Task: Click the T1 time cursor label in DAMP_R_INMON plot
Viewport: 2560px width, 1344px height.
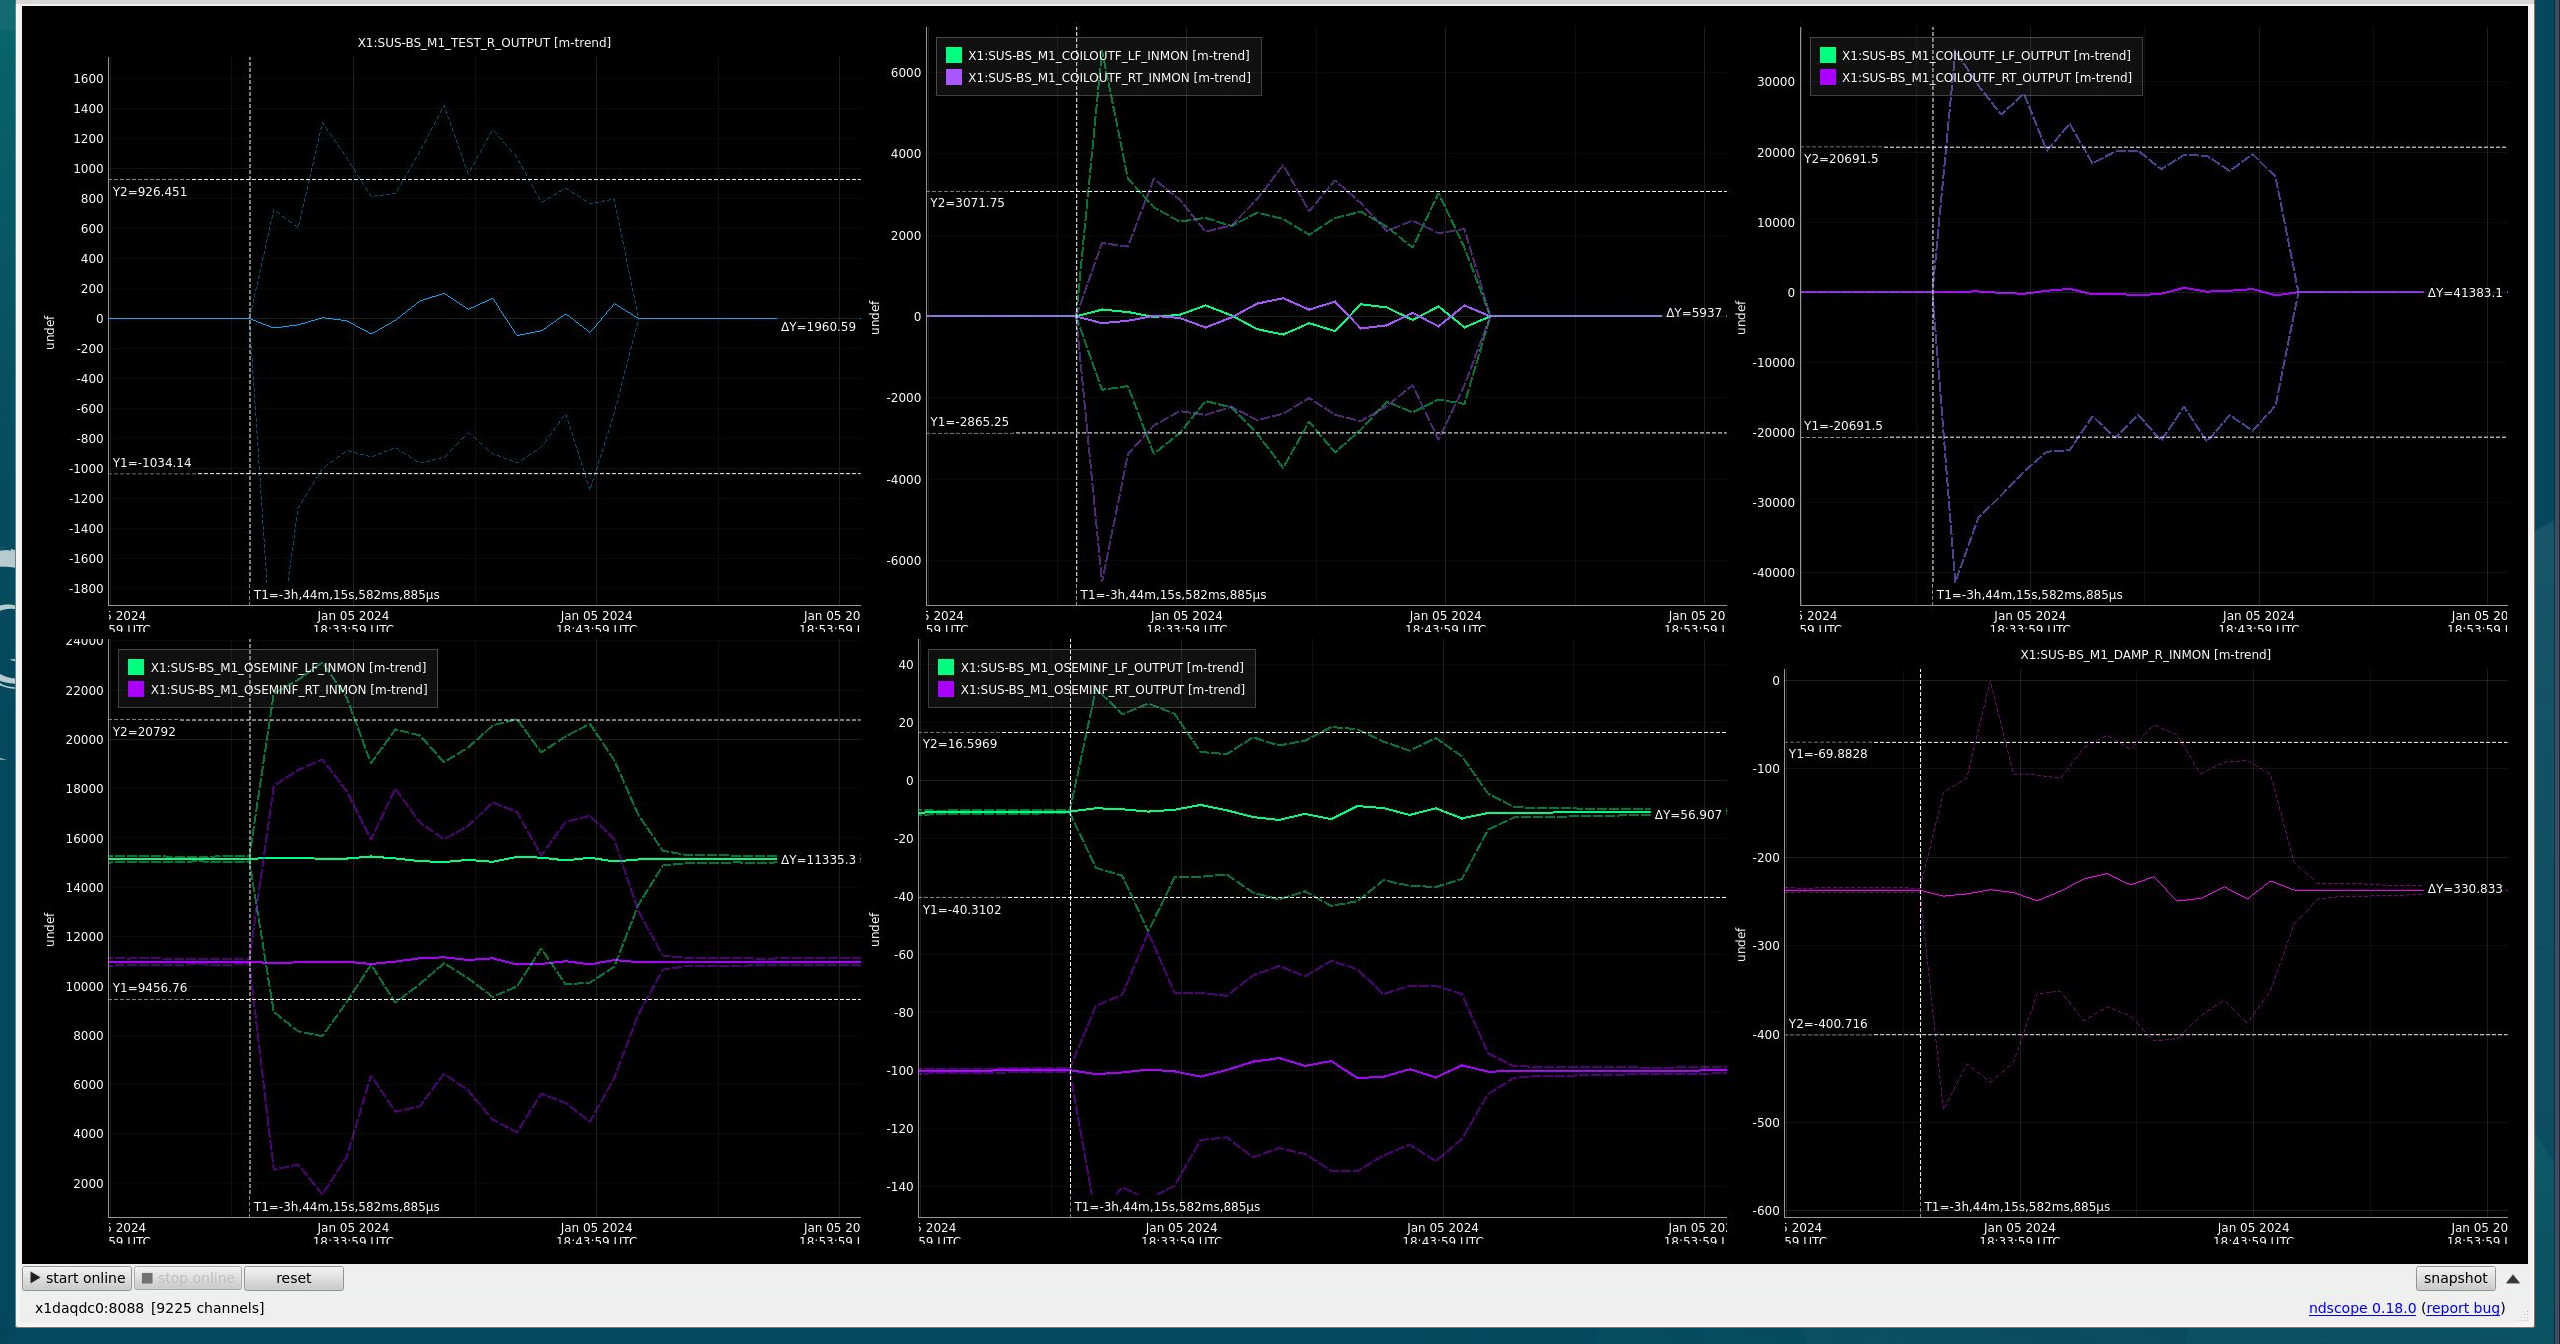Action: pyautogui.click(x=2017, y=1207)
